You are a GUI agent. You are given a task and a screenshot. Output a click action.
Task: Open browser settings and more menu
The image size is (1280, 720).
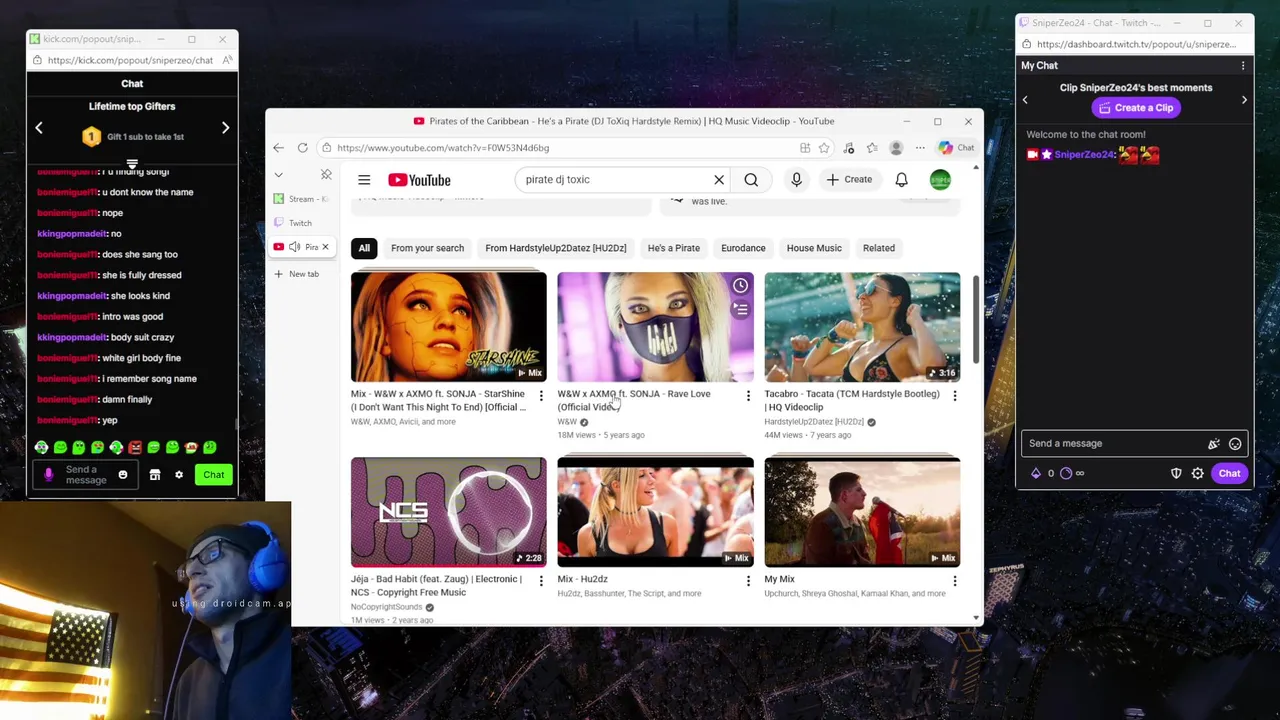(920, 148)
